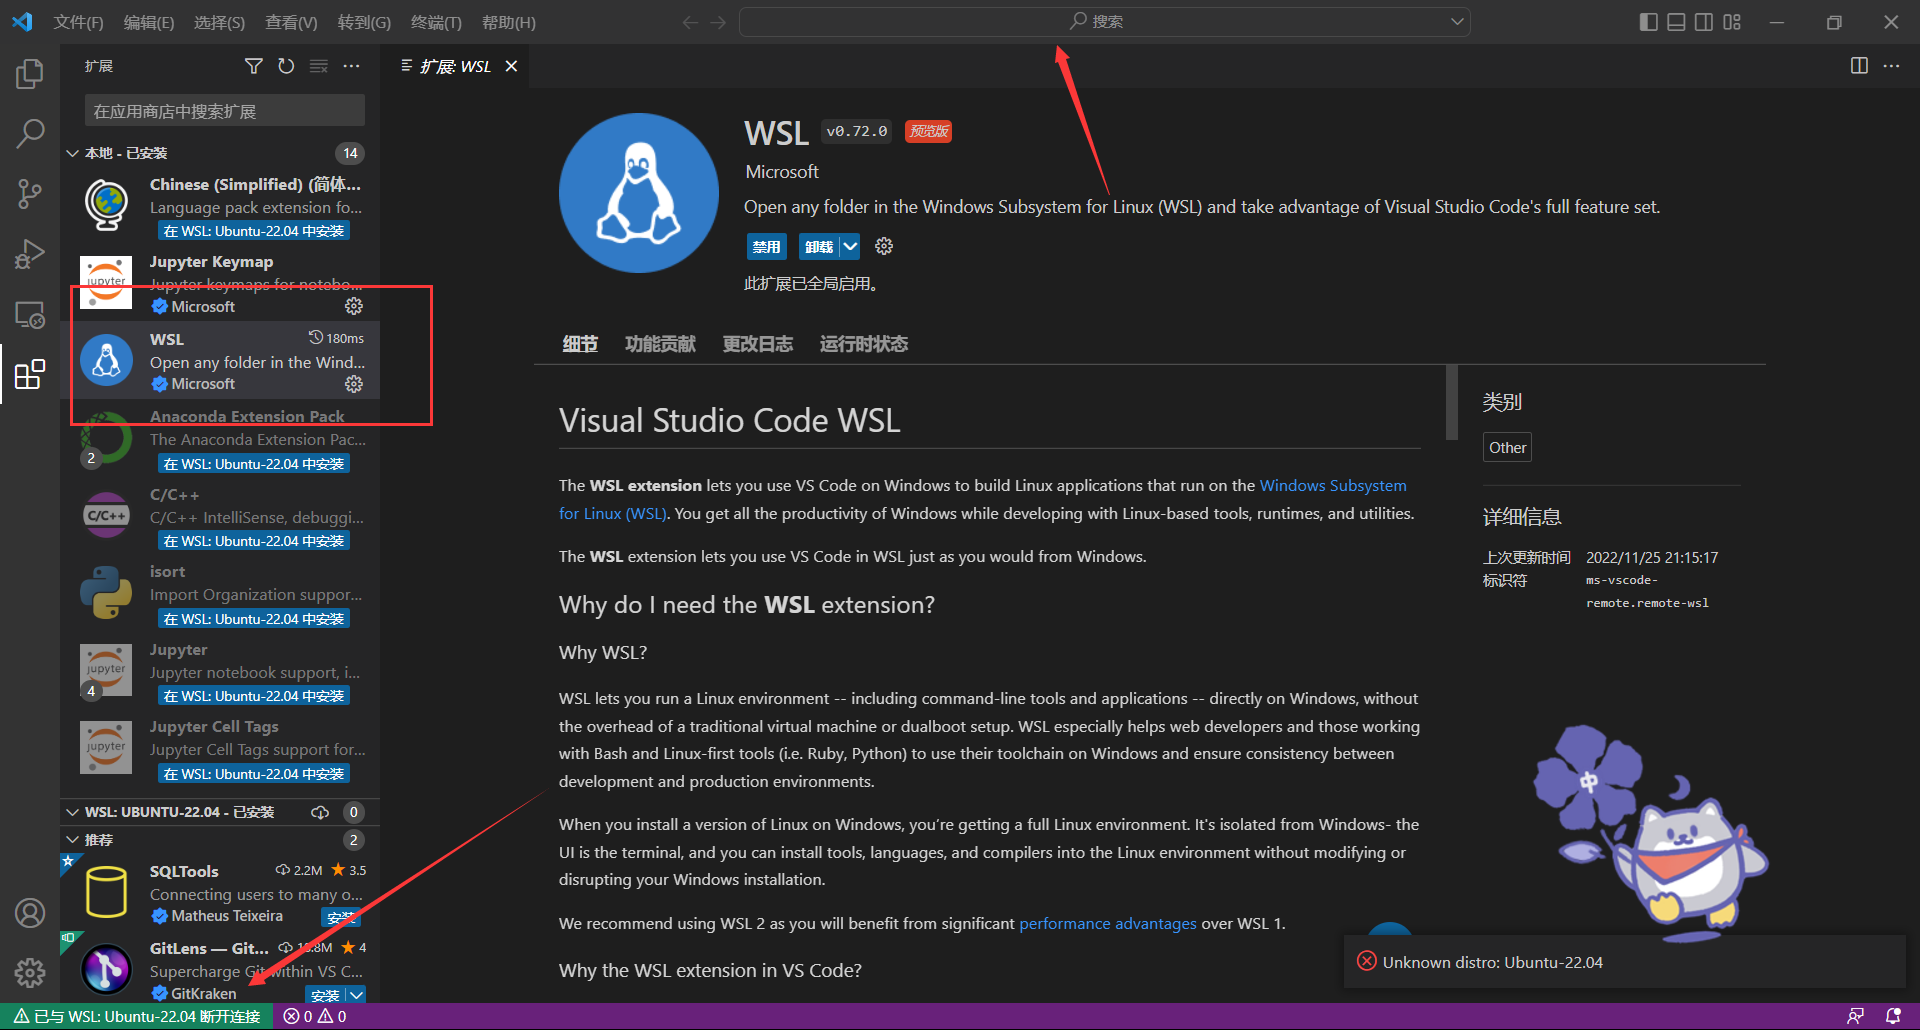Click errors and warnings count in status bar
Screen dimensions: 1920x1030
pyautogui.click(x=315, y=1016)
